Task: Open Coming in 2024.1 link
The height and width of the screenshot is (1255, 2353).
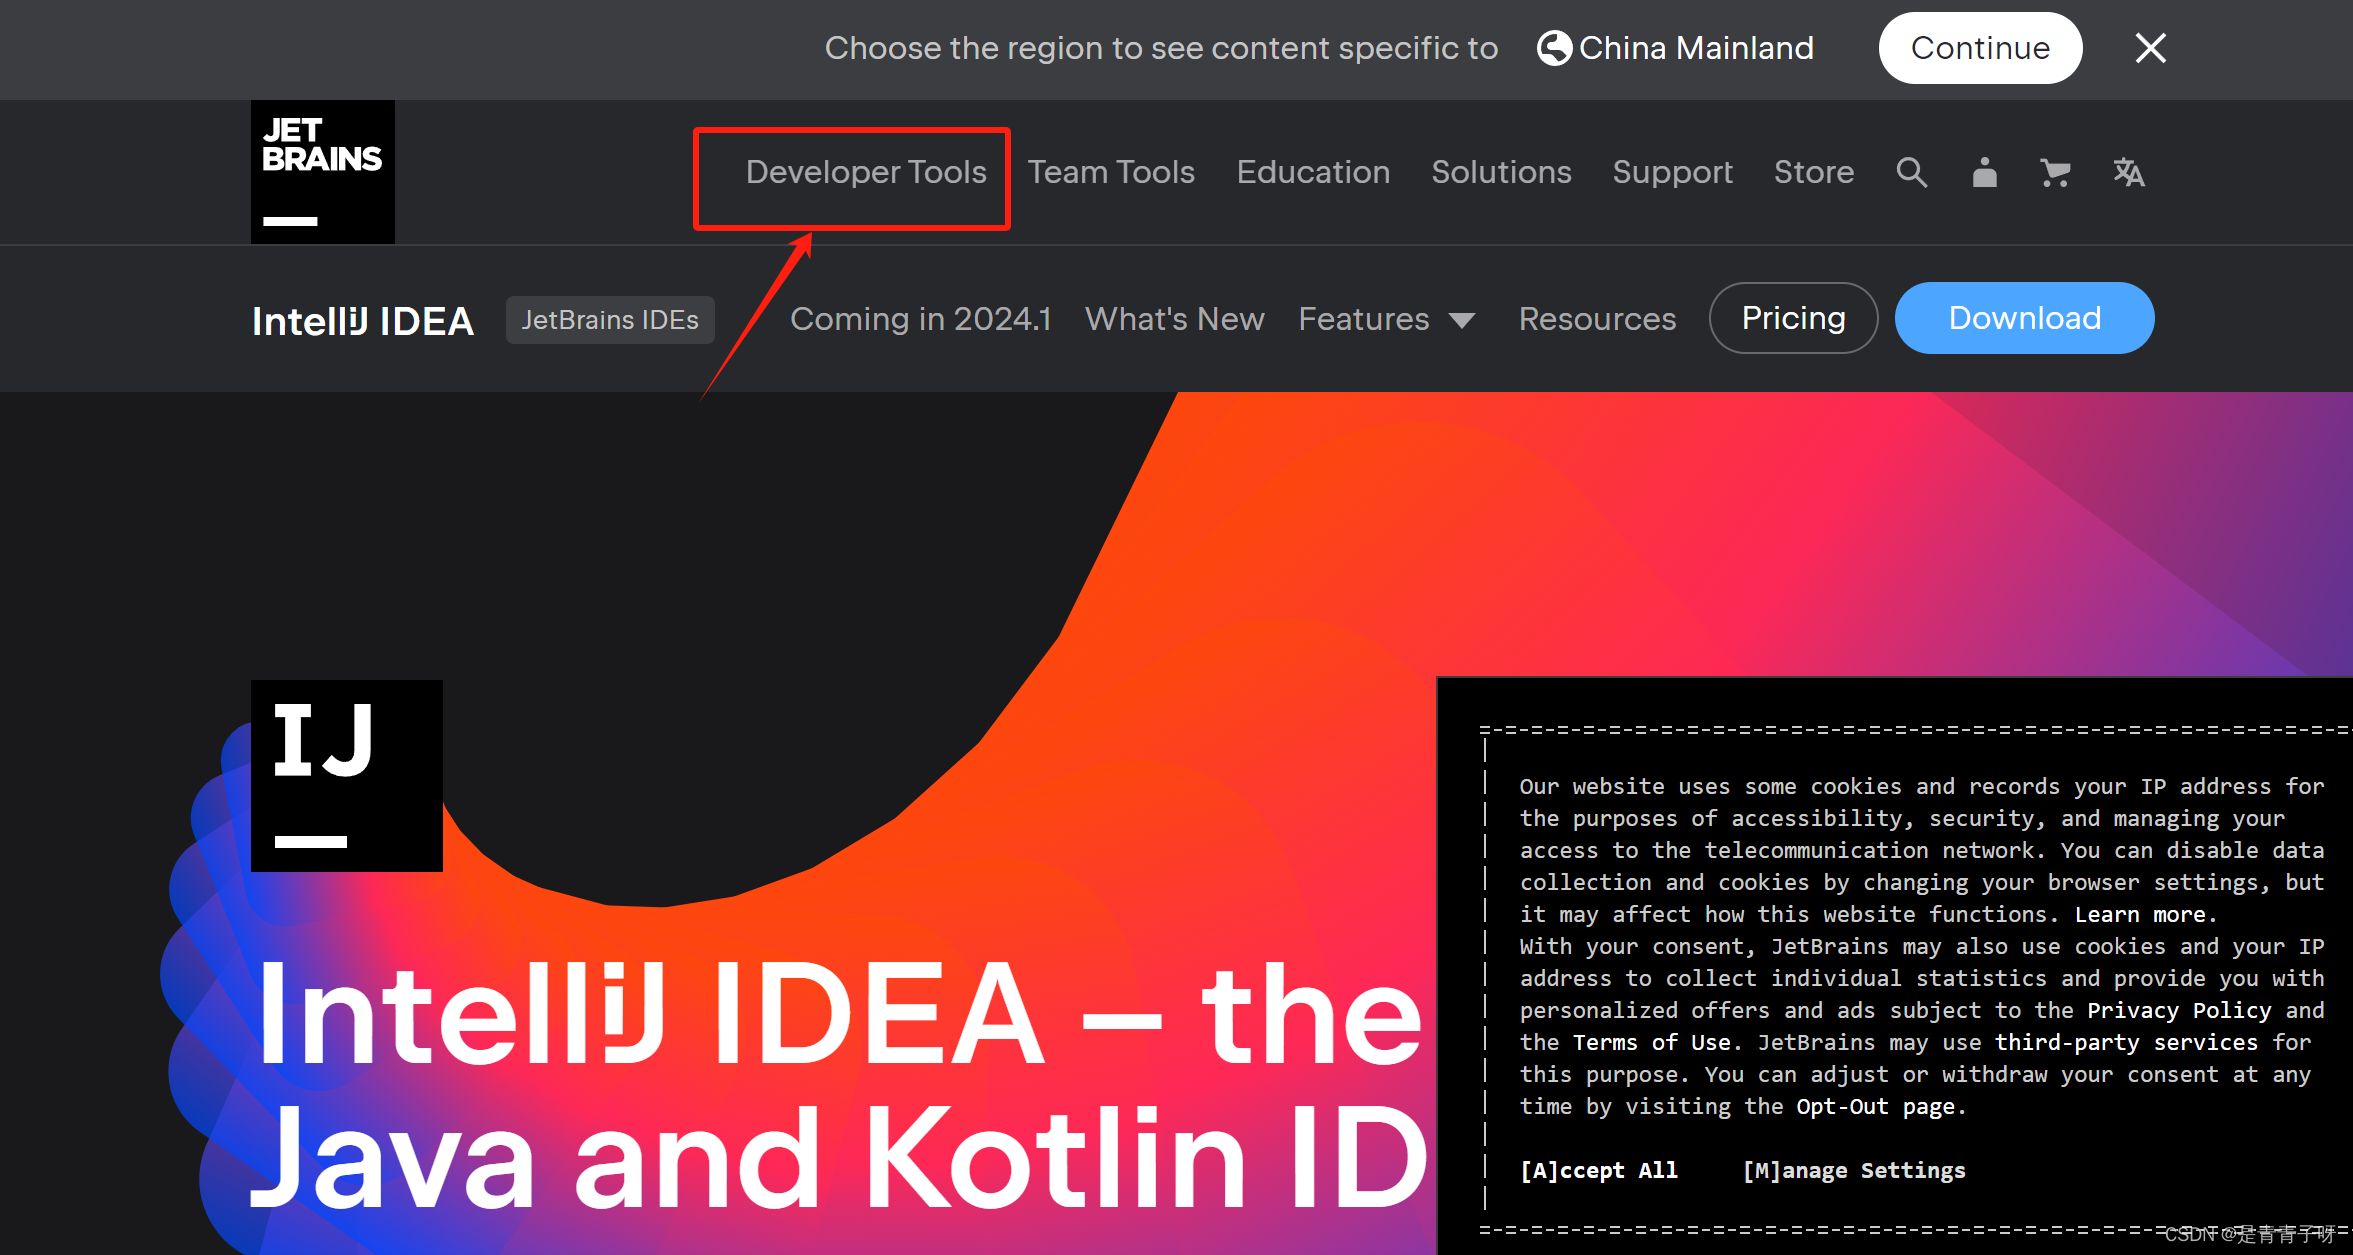Action: coord(920,319)
